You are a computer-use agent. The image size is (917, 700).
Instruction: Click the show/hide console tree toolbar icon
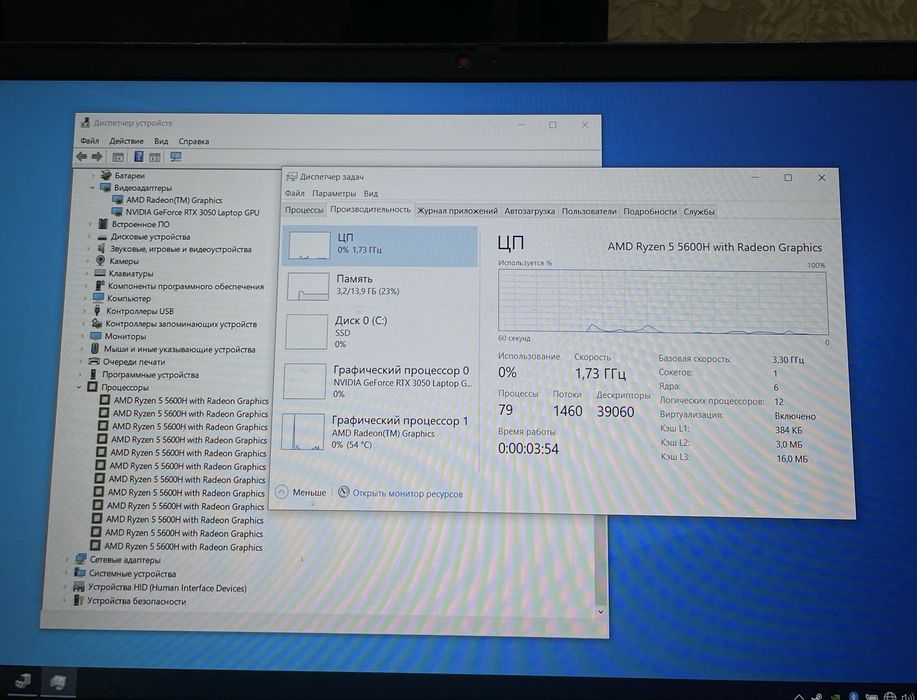pos(118,157)
